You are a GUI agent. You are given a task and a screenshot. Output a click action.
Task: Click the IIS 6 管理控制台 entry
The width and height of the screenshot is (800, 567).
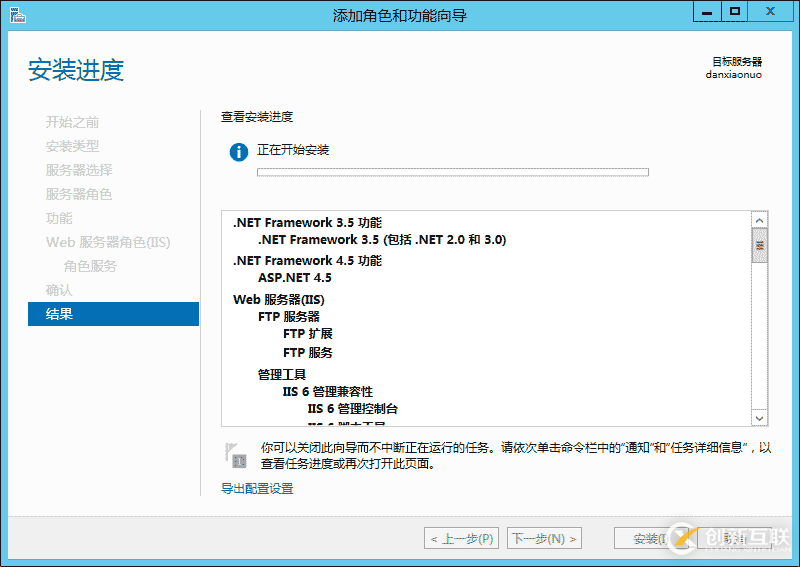tap(353, 409)
